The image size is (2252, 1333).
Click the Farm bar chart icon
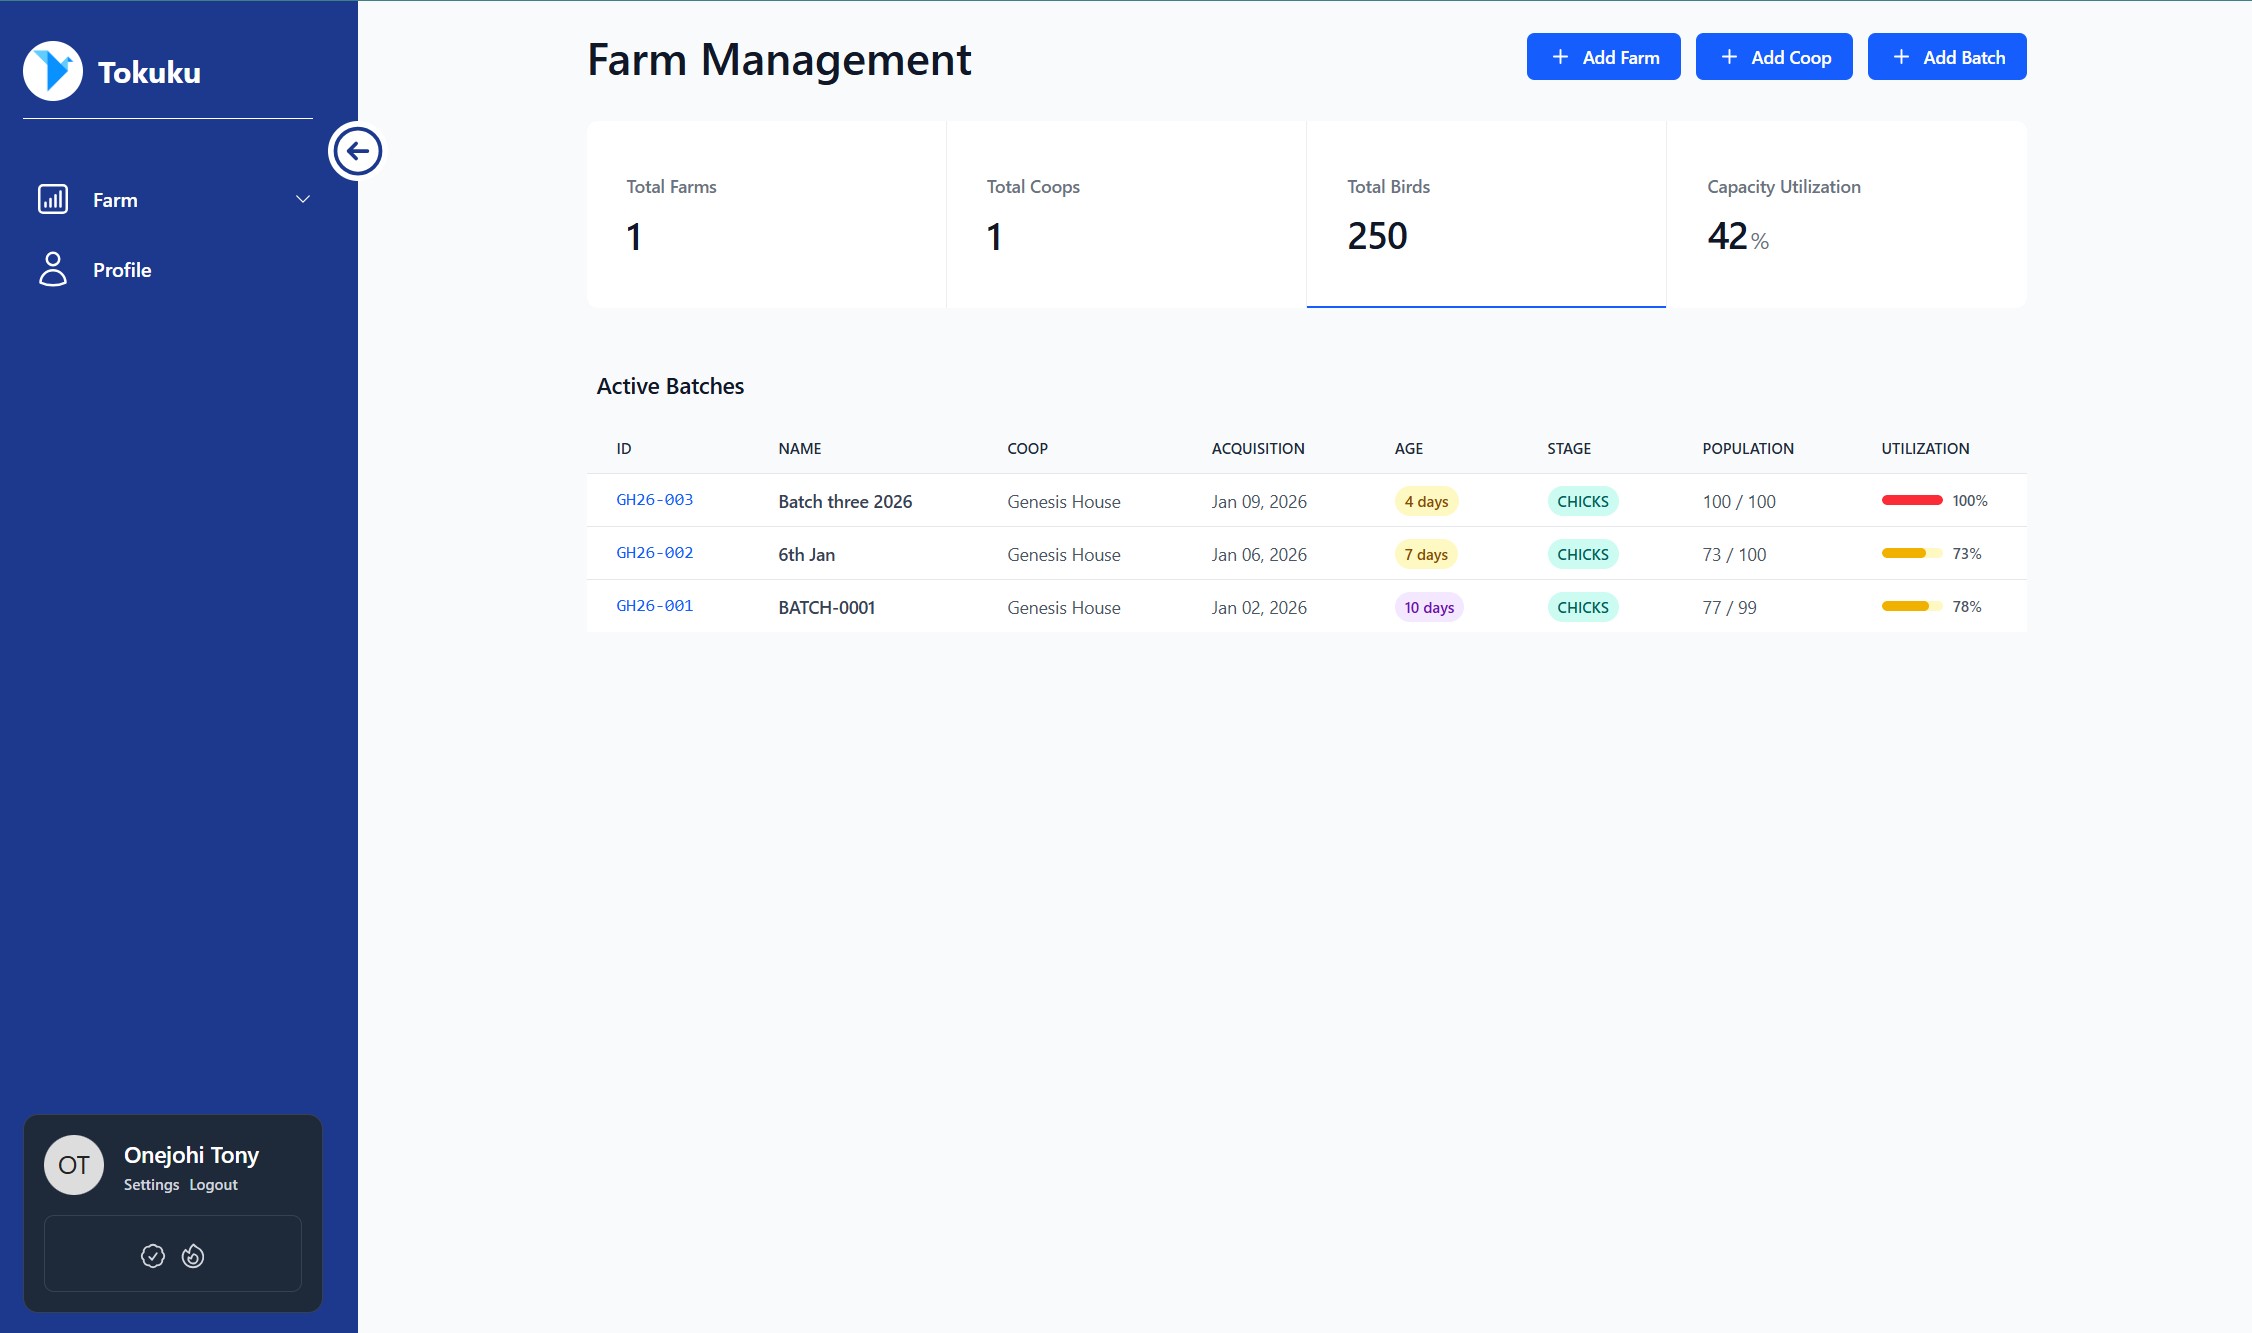click(x=53, y=199)
